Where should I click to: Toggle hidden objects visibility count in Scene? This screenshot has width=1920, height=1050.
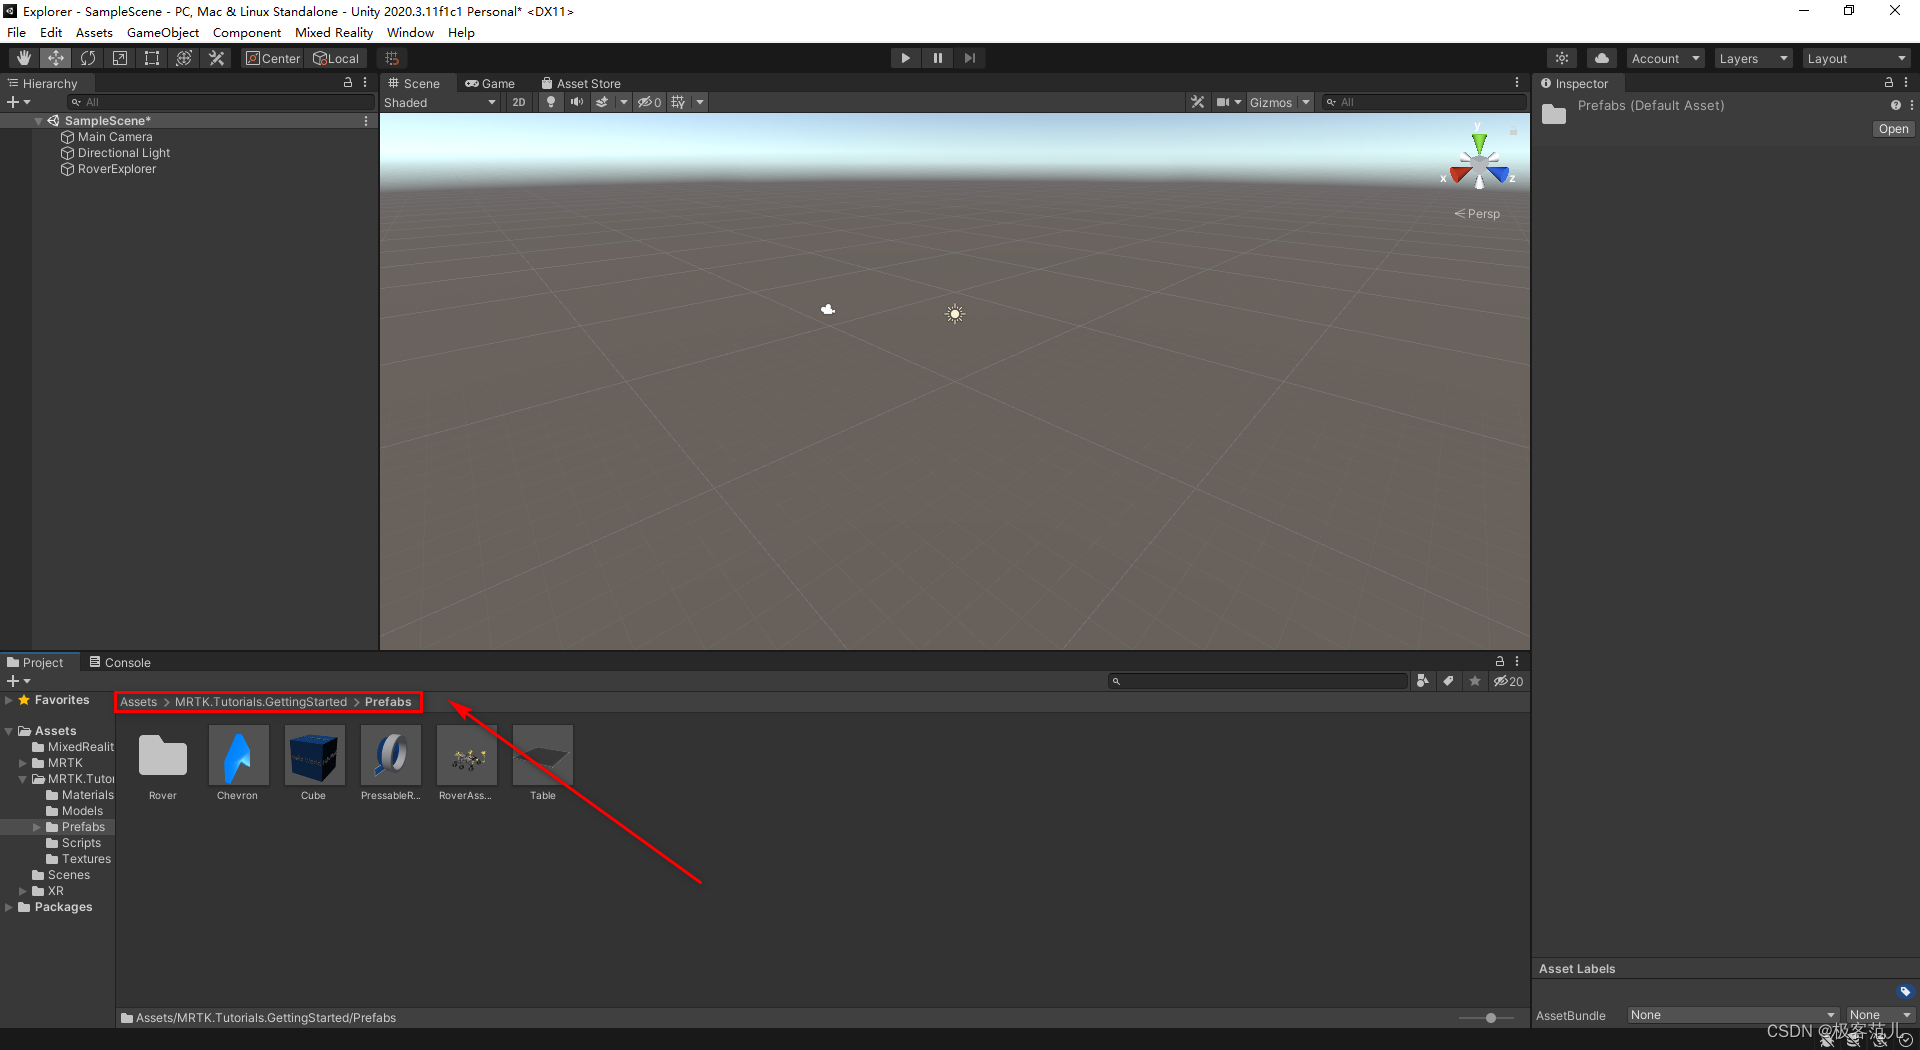[651, 102]
